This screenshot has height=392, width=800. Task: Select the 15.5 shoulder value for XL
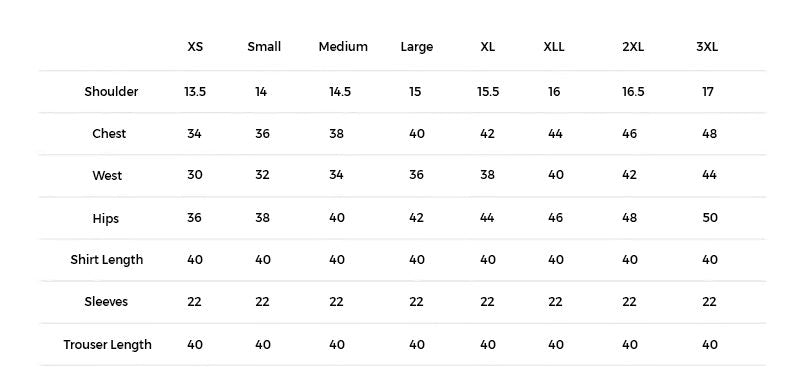(x=488, y=91)
